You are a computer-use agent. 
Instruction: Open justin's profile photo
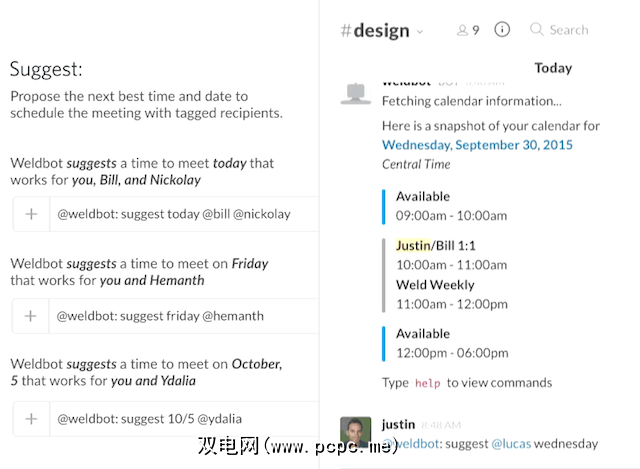coord(355,432)
